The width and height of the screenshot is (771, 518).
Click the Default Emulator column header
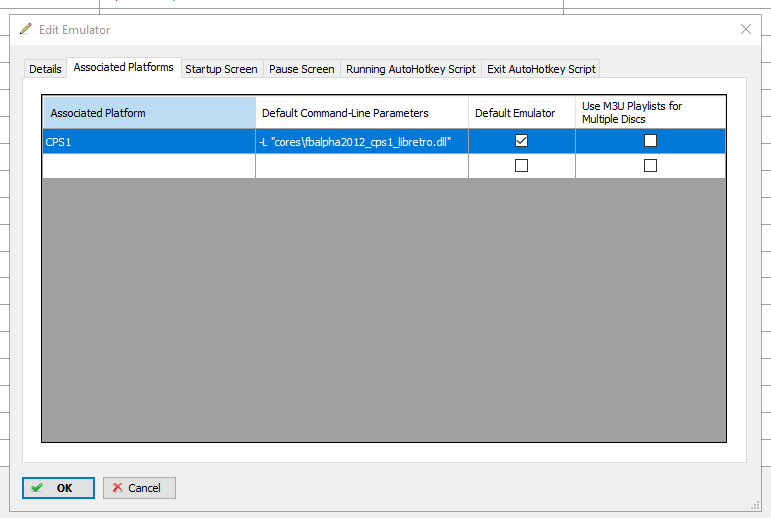(x=522, y=113)
